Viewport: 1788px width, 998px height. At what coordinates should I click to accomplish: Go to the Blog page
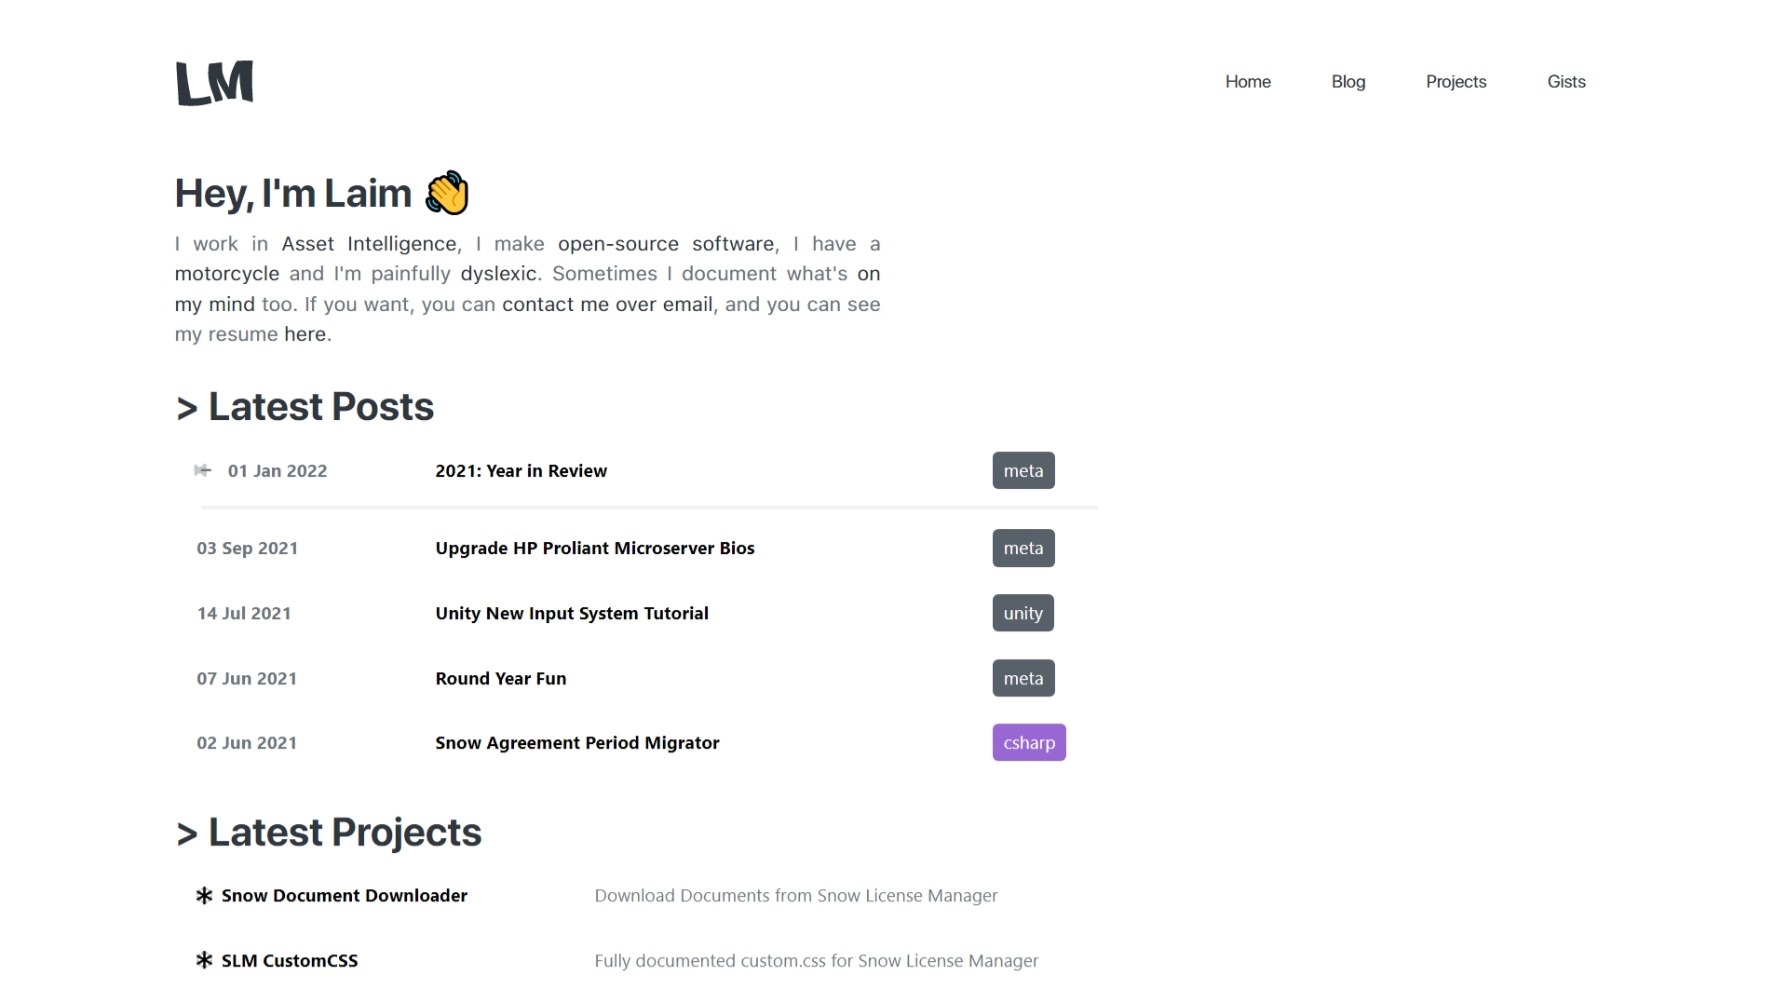(1347, 82)
